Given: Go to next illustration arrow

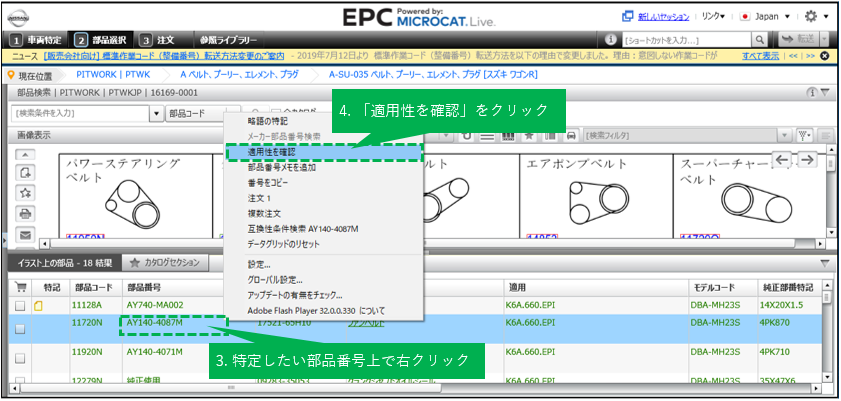Looking at the screenshot, I should point(806,159).
